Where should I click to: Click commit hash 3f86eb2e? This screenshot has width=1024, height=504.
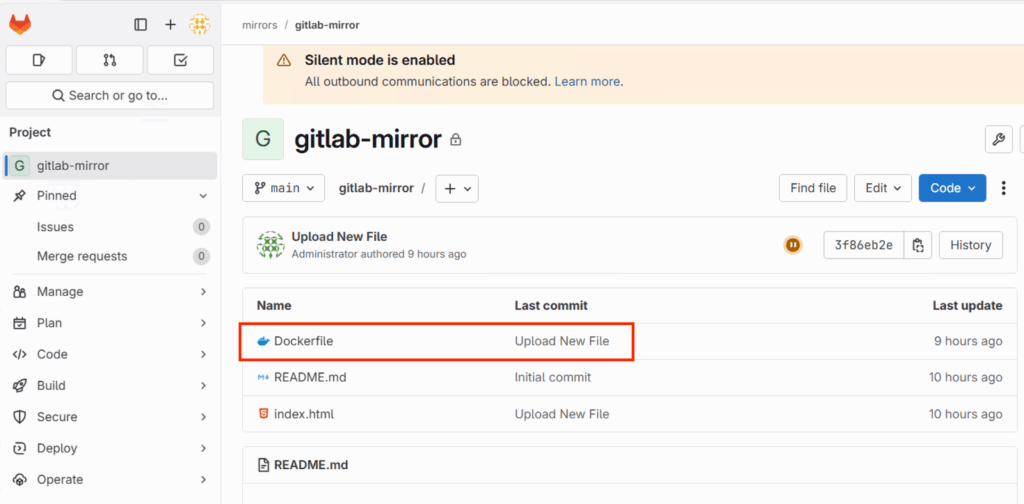click(x=863, y=245)
